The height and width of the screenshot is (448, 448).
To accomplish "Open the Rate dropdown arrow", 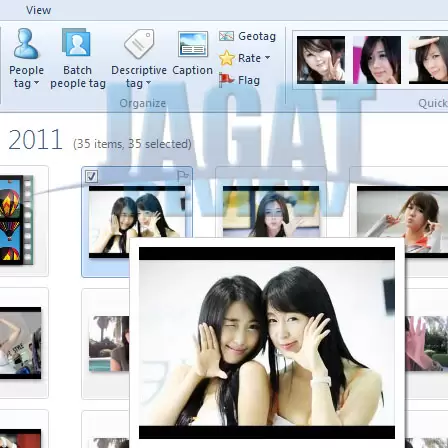I will tap(267, 58).
